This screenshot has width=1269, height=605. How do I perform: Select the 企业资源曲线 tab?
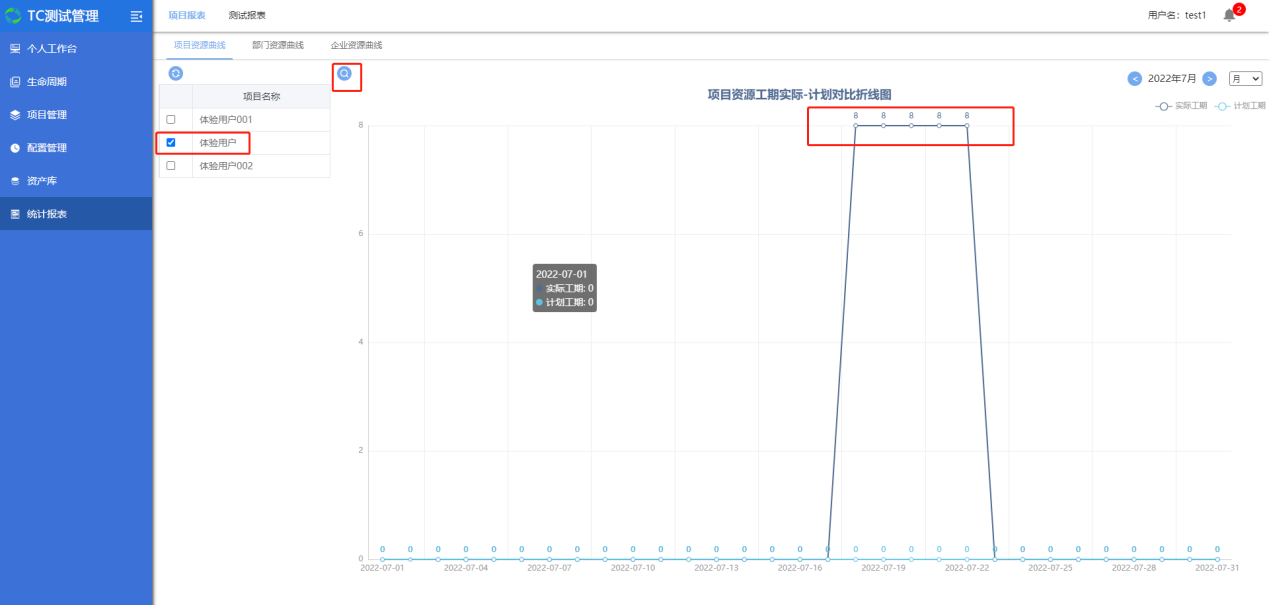pos(357,45)
